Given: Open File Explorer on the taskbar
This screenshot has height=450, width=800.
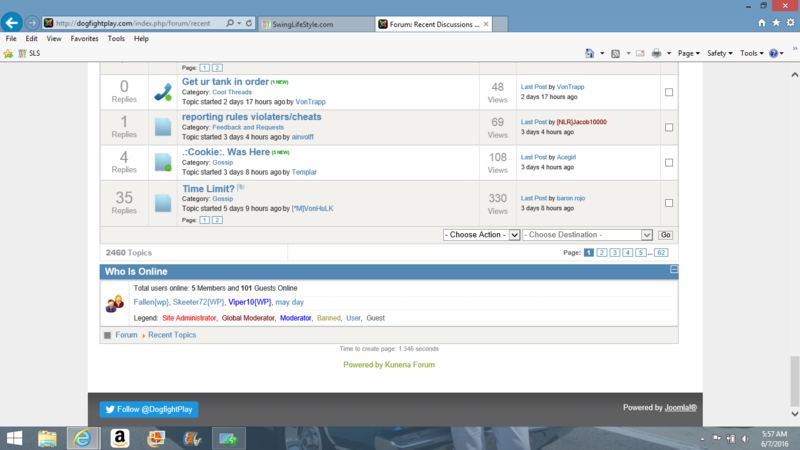Looking at the screenshot, I should [x=47, y=438].
